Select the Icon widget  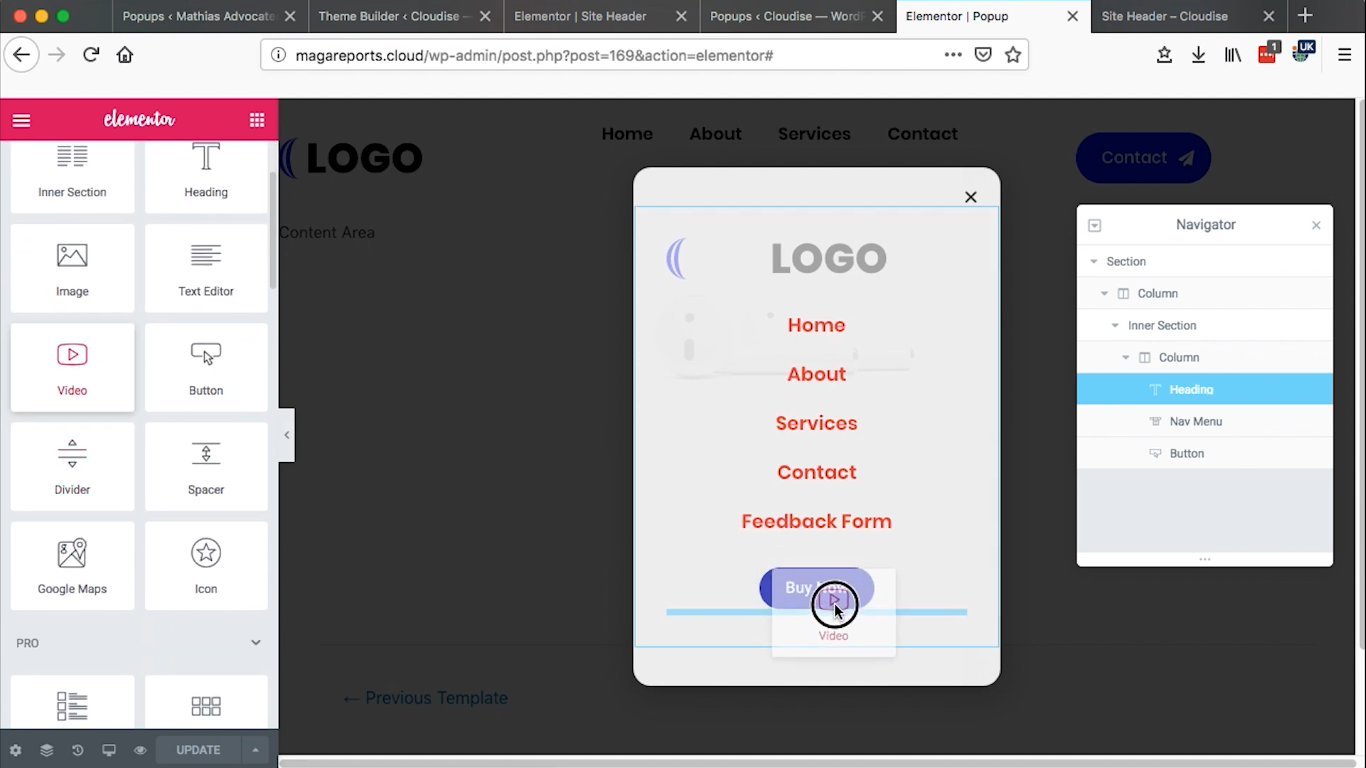click(206, 565)
